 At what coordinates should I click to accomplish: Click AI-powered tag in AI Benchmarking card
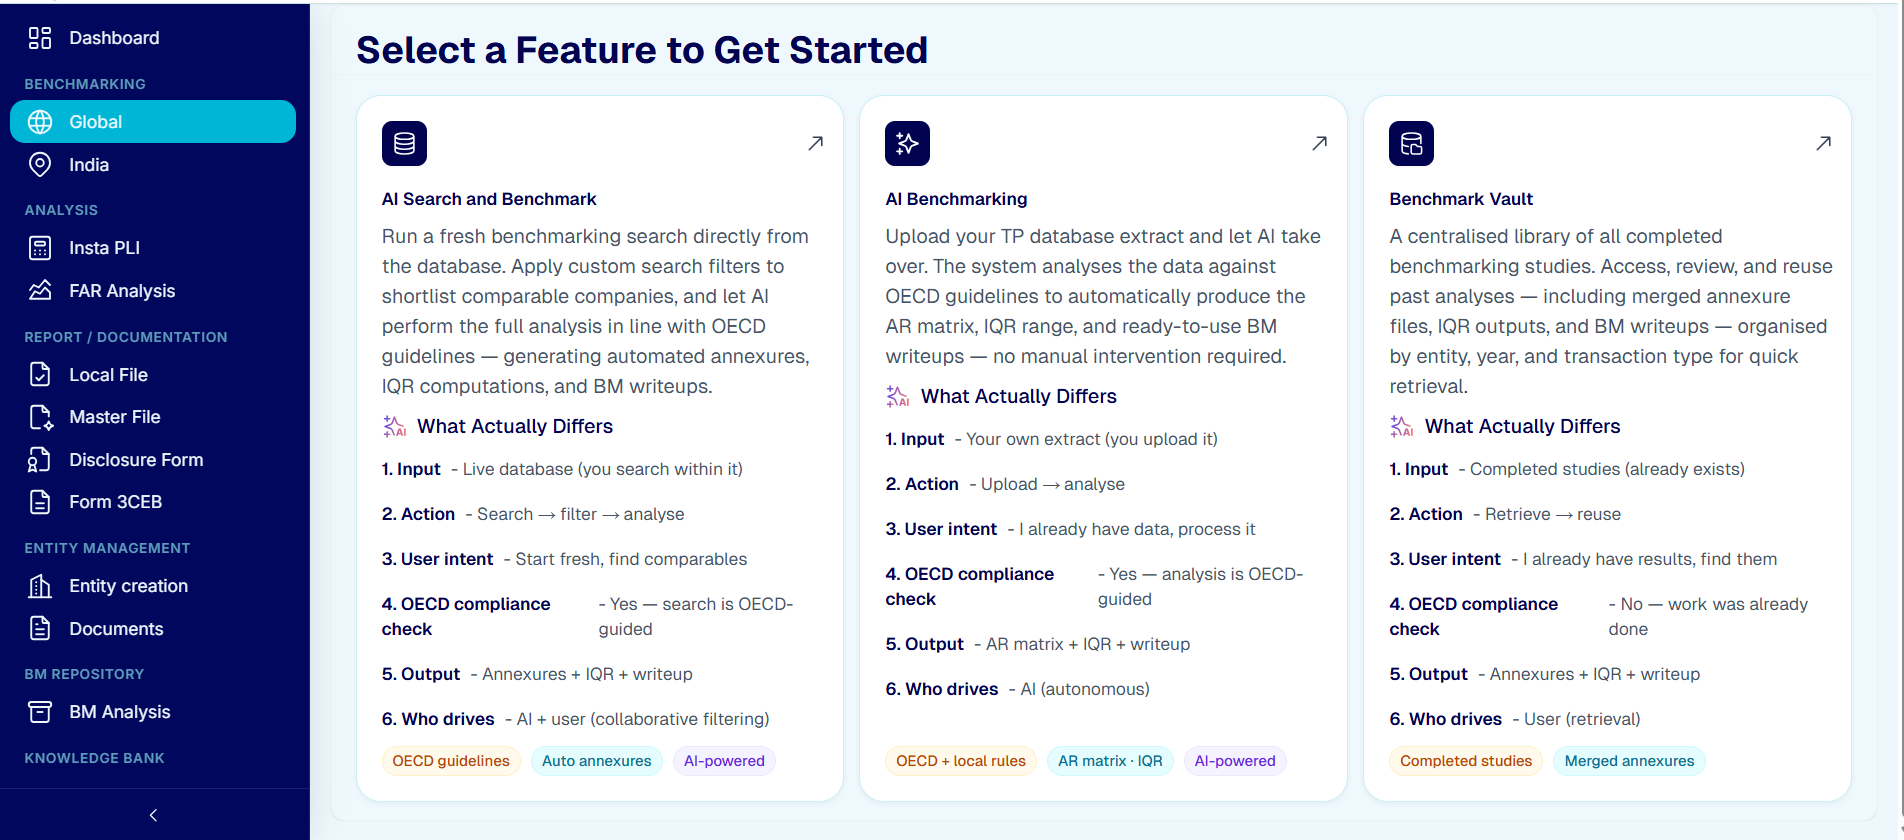[1235, 761]
